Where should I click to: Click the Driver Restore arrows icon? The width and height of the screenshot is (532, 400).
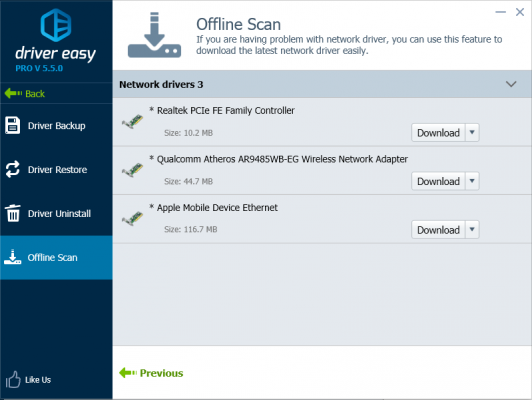point(13,169)
